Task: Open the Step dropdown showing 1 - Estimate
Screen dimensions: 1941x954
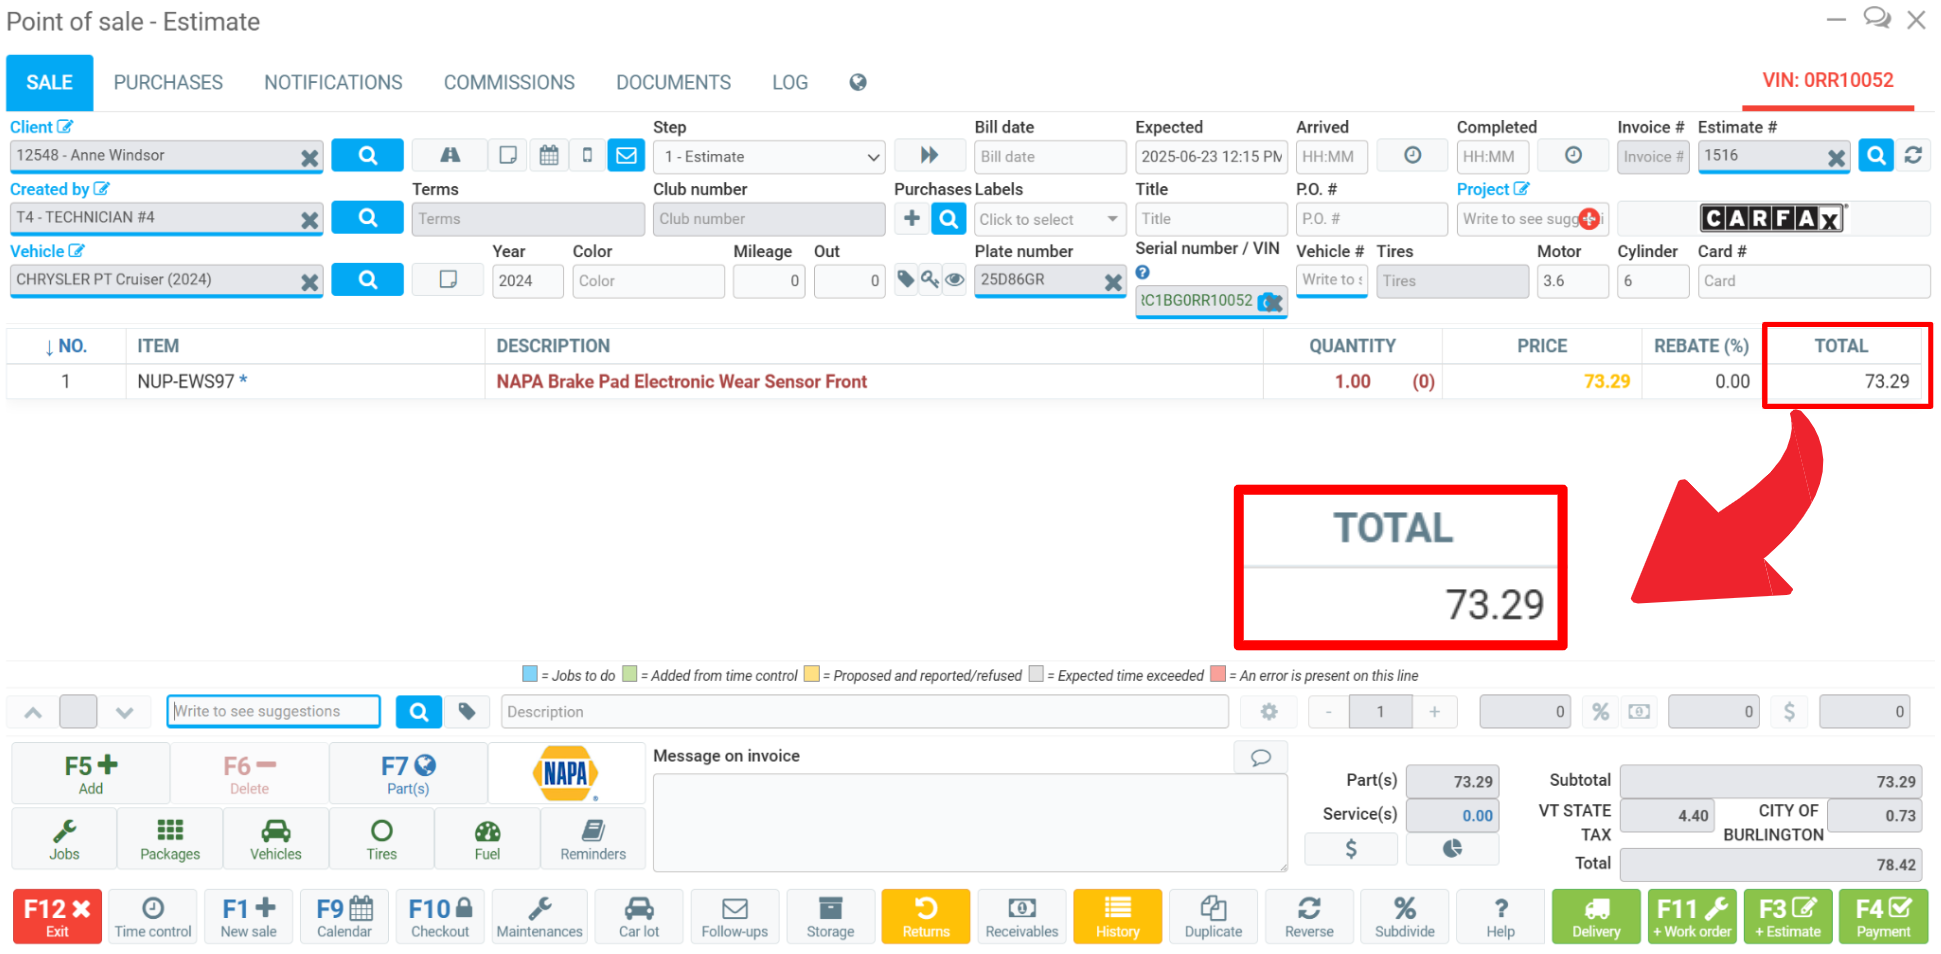Action: point(770,157)
